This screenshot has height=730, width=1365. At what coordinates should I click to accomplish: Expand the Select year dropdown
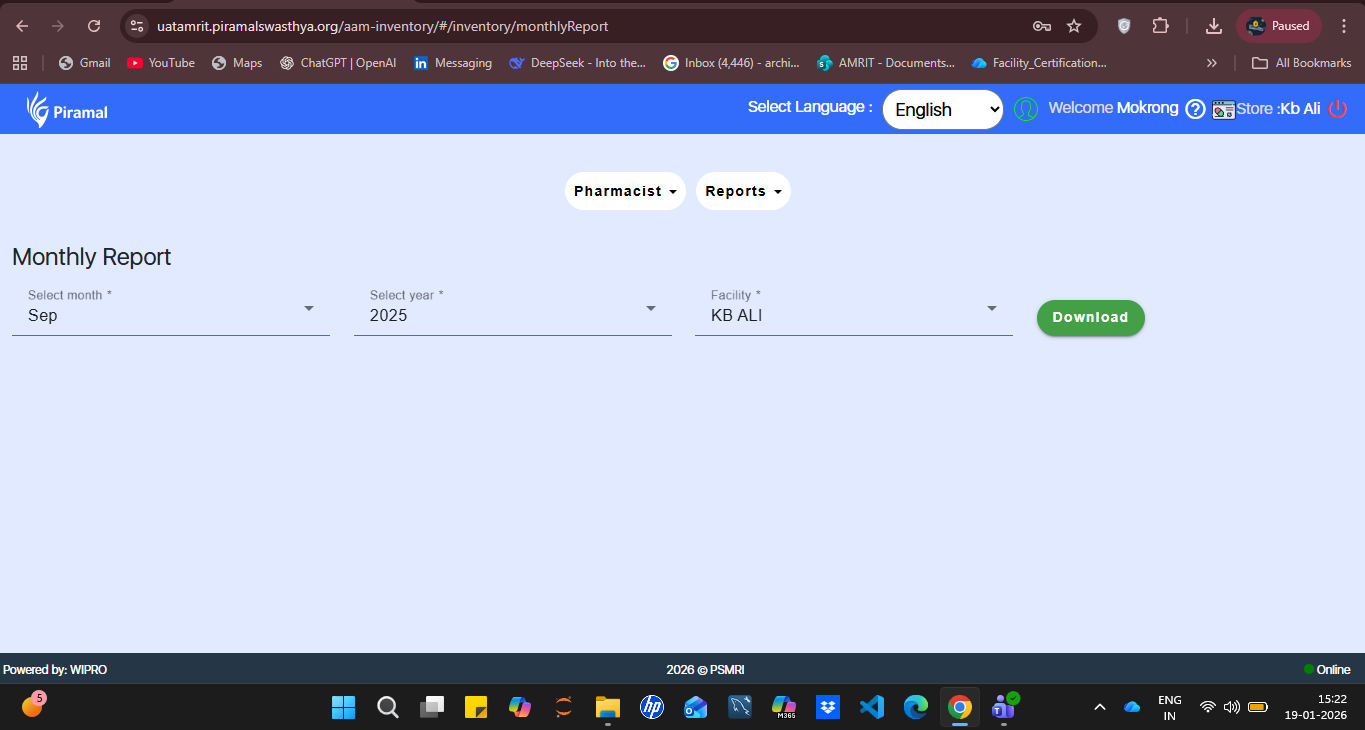[x=512, y=309]
